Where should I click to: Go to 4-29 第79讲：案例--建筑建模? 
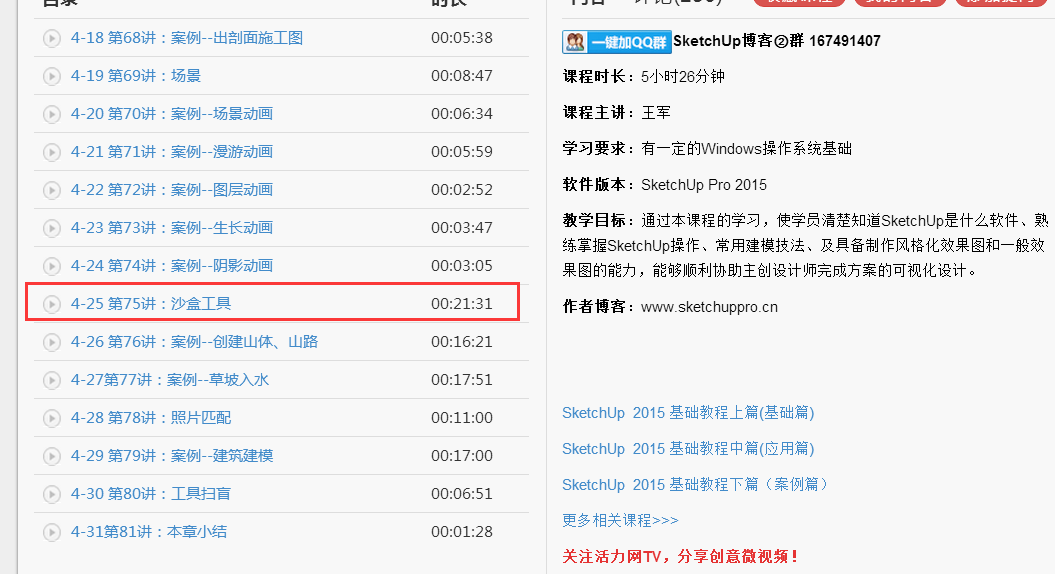pyautogui.click(x=172, y=456)
